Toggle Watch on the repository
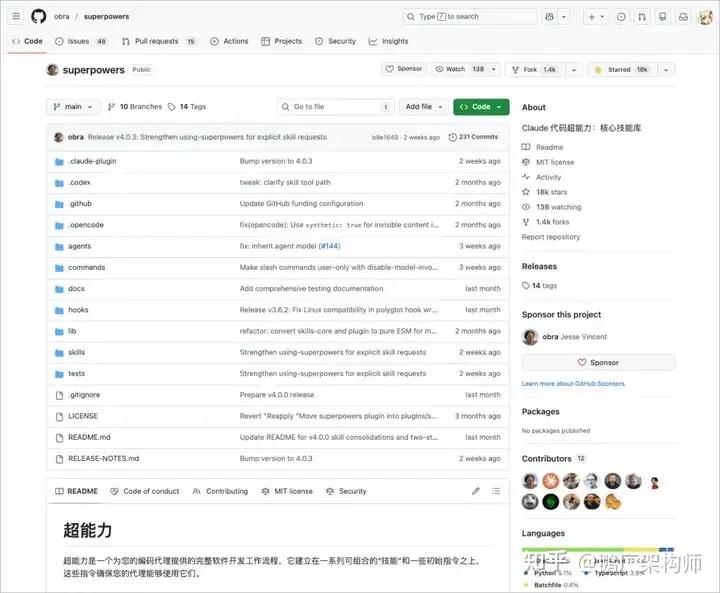720x593 pixels. coord(460,69)
